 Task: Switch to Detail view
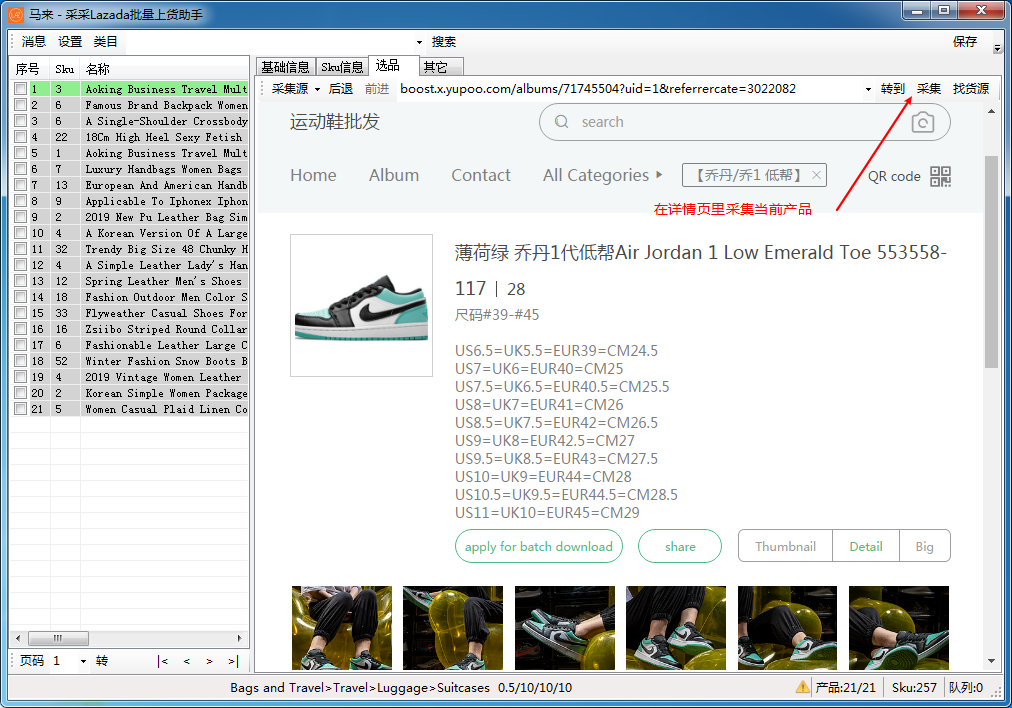865,546
